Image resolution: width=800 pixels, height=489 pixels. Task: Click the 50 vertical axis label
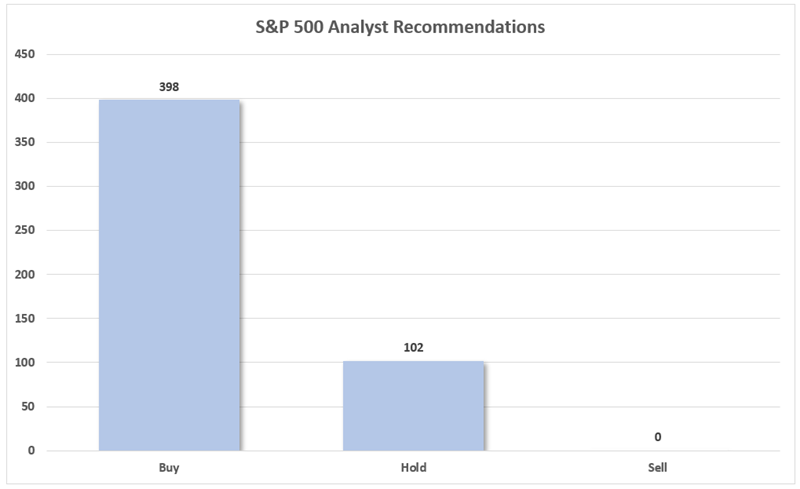pyautogui.click(x=29, y=406)
